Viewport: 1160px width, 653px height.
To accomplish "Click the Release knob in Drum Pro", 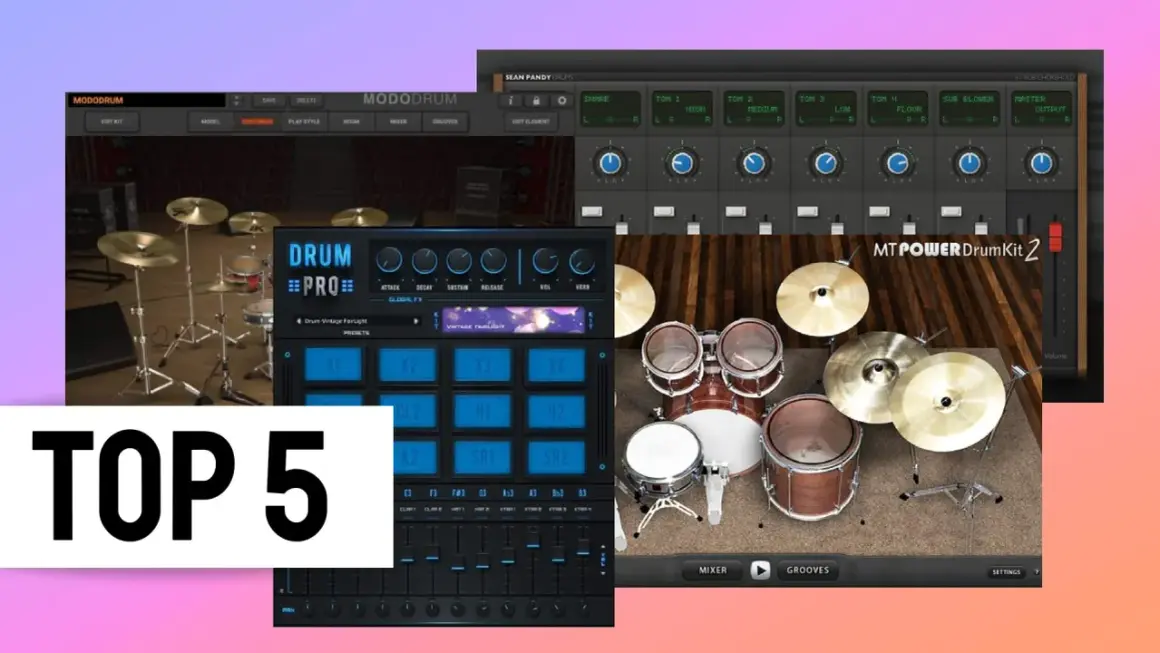I will 493,260.
